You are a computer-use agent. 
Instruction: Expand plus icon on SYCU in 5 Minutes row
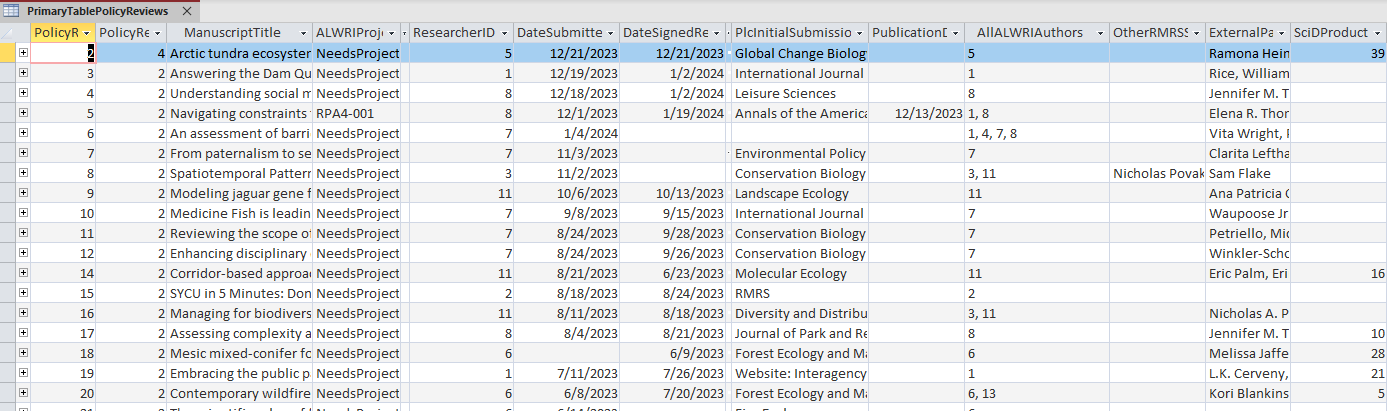[23, 293]
